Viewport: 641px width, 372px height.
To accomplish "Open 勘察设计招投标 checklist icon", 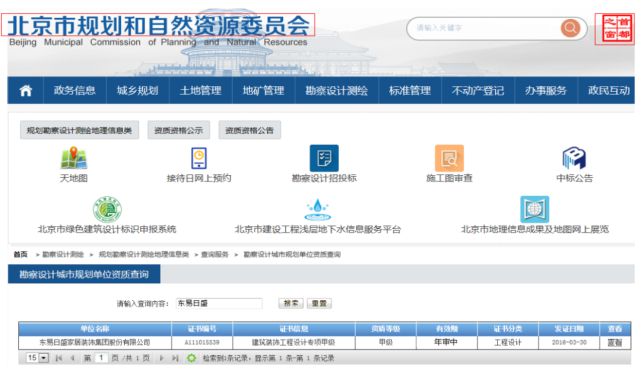I will 324,158.
